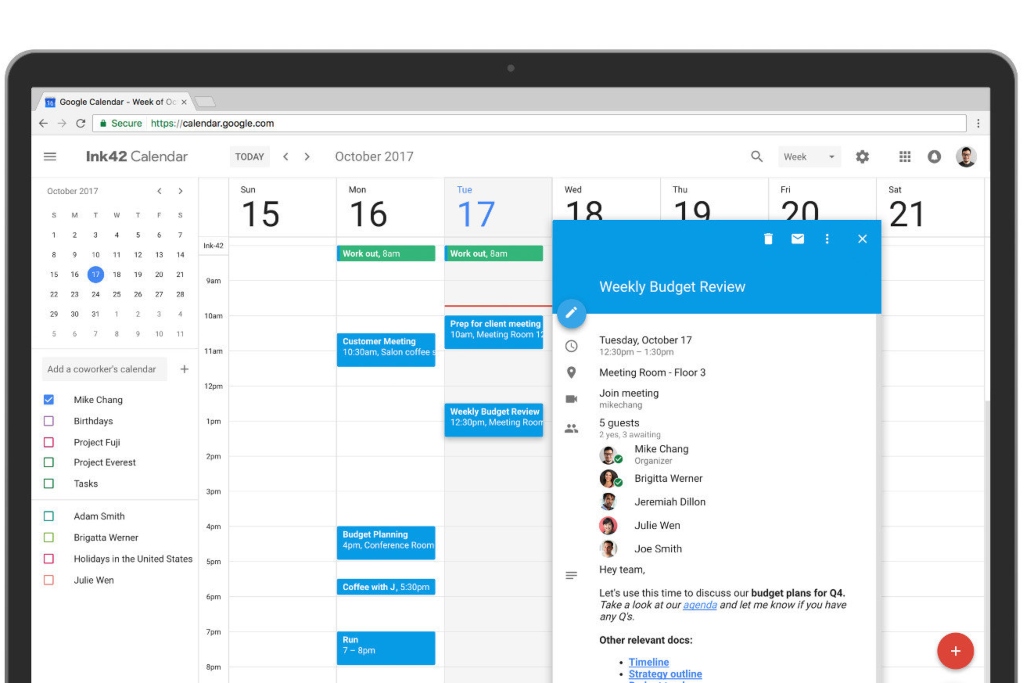Select the Google Calendar browser tab
The width and height of the screenshot is (1024, 683).
pyautogui.click(x=115, y=102)
